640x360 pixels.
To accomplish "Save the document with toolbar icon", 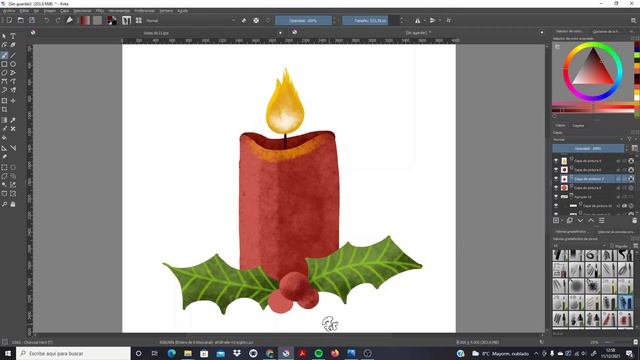I will [32, 20].
